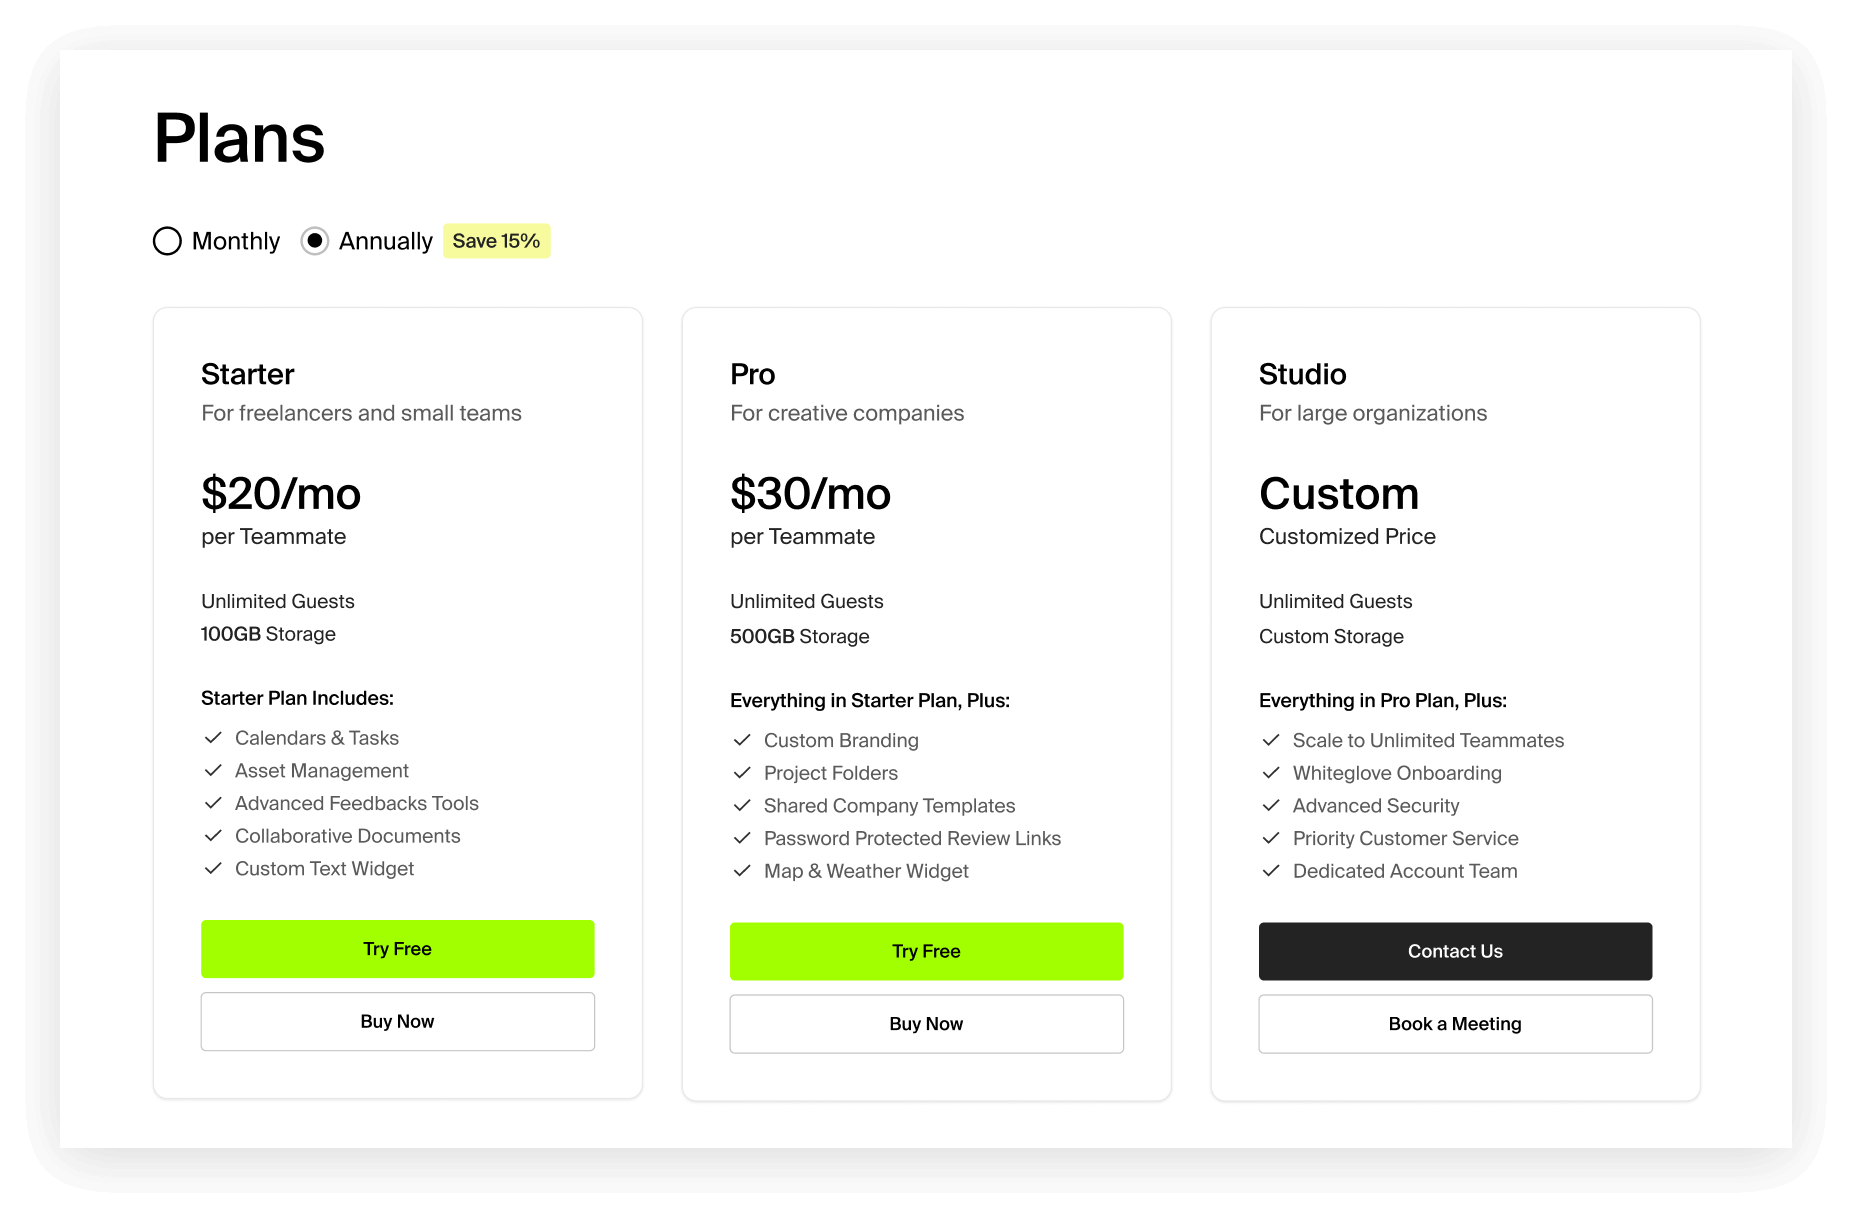The width and height of the screenshot is (1852, 1218).
Task: Click Try Free on Pro plan
Action: (x=927, y=951)
